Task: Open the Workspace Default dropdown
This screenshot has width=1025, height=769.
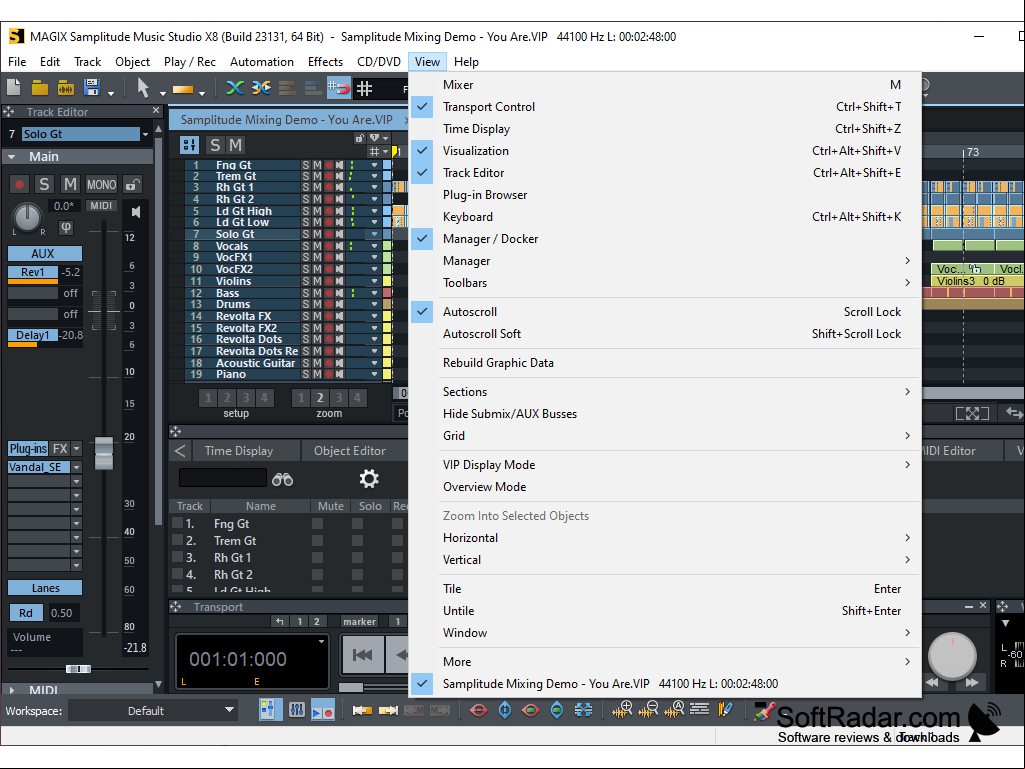Action: click(x=229, y=710)
